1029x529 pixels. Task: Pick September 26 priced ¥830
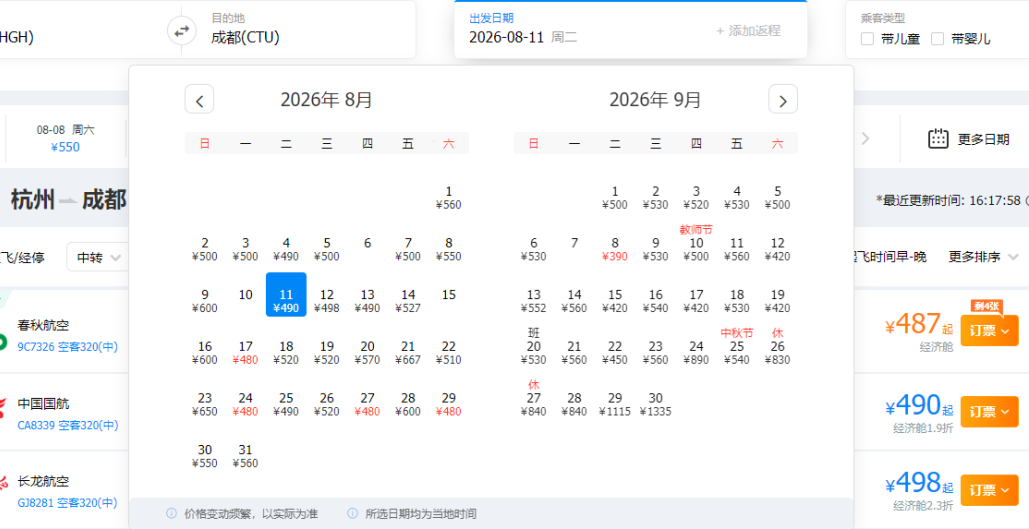tap(778, 347)
